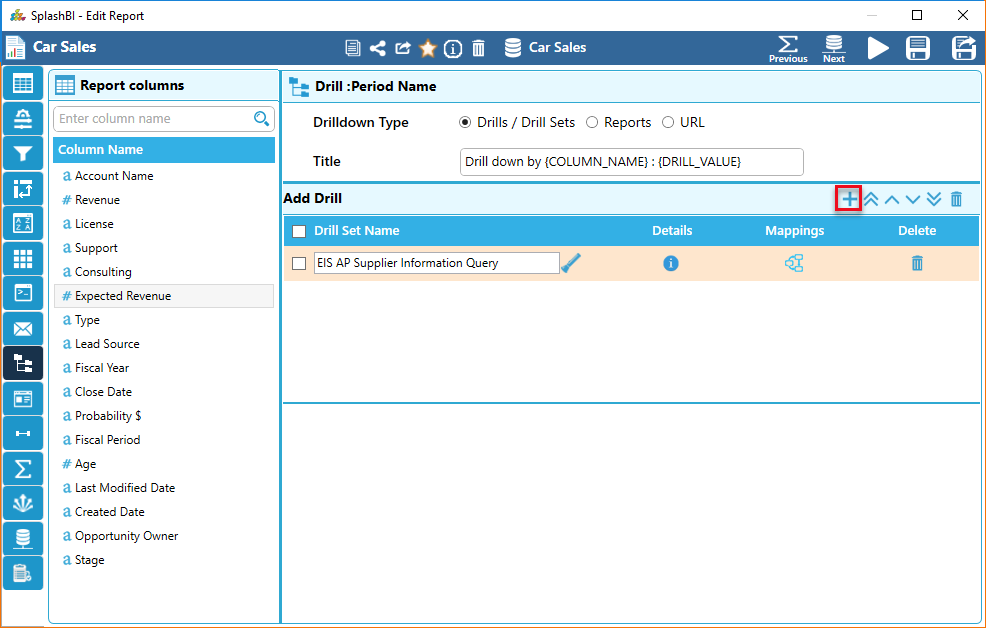Open the command prompt icon in sidebar
This screenshot has width=986, height=628.
[23, 293]
